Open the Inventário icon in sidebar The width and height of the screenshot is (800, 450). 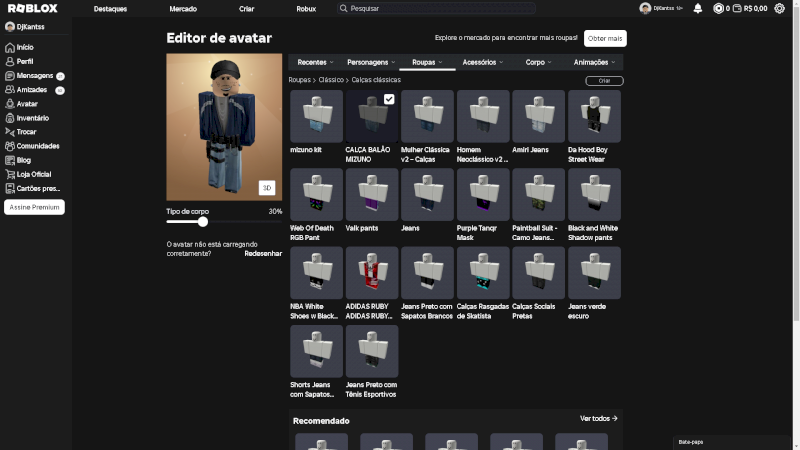click(x=10, y=118)
